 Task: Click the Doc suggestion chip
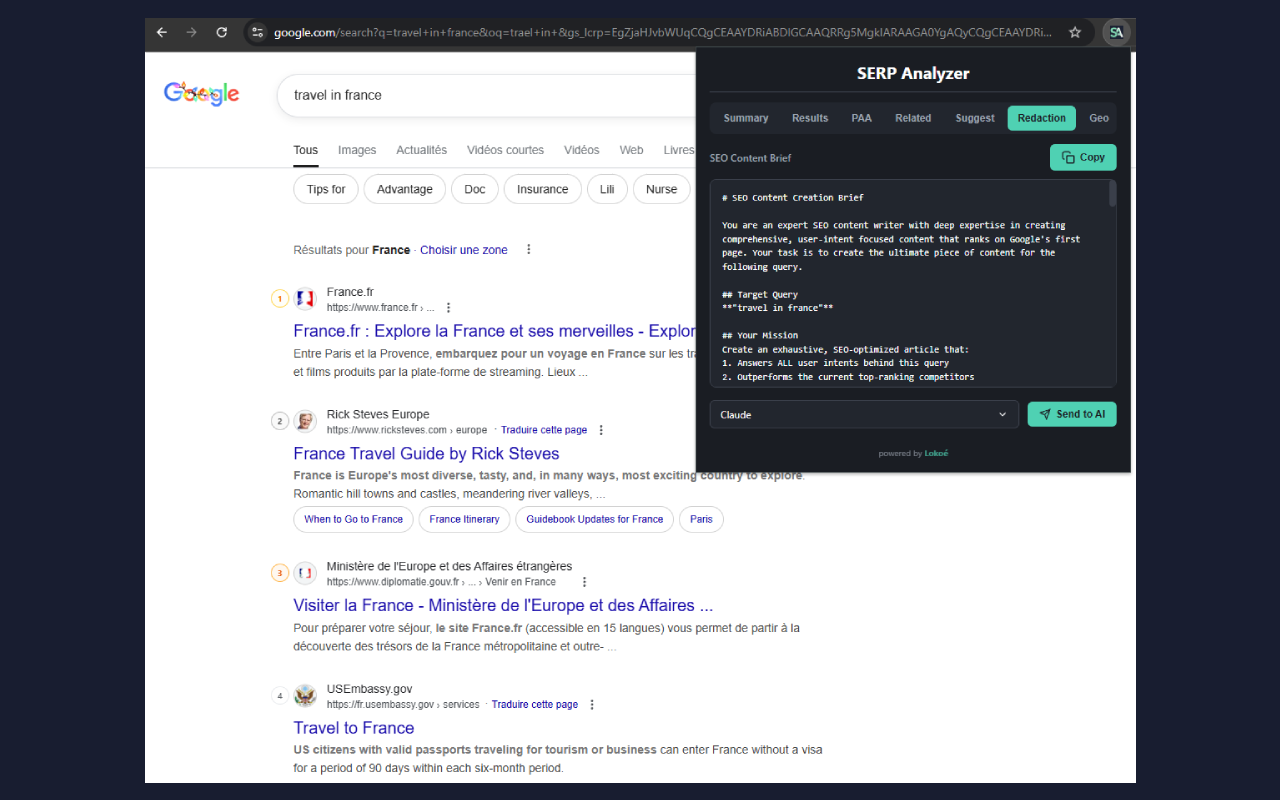point(475,189)
